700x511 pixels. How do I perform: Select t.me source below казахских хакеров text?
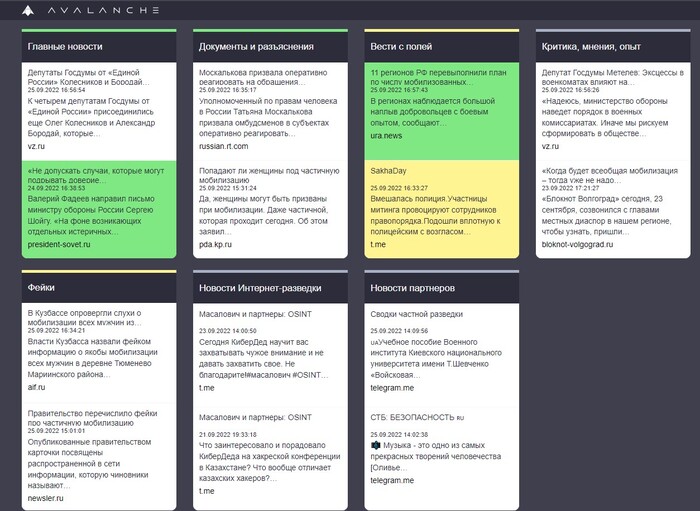coord(207,491)
